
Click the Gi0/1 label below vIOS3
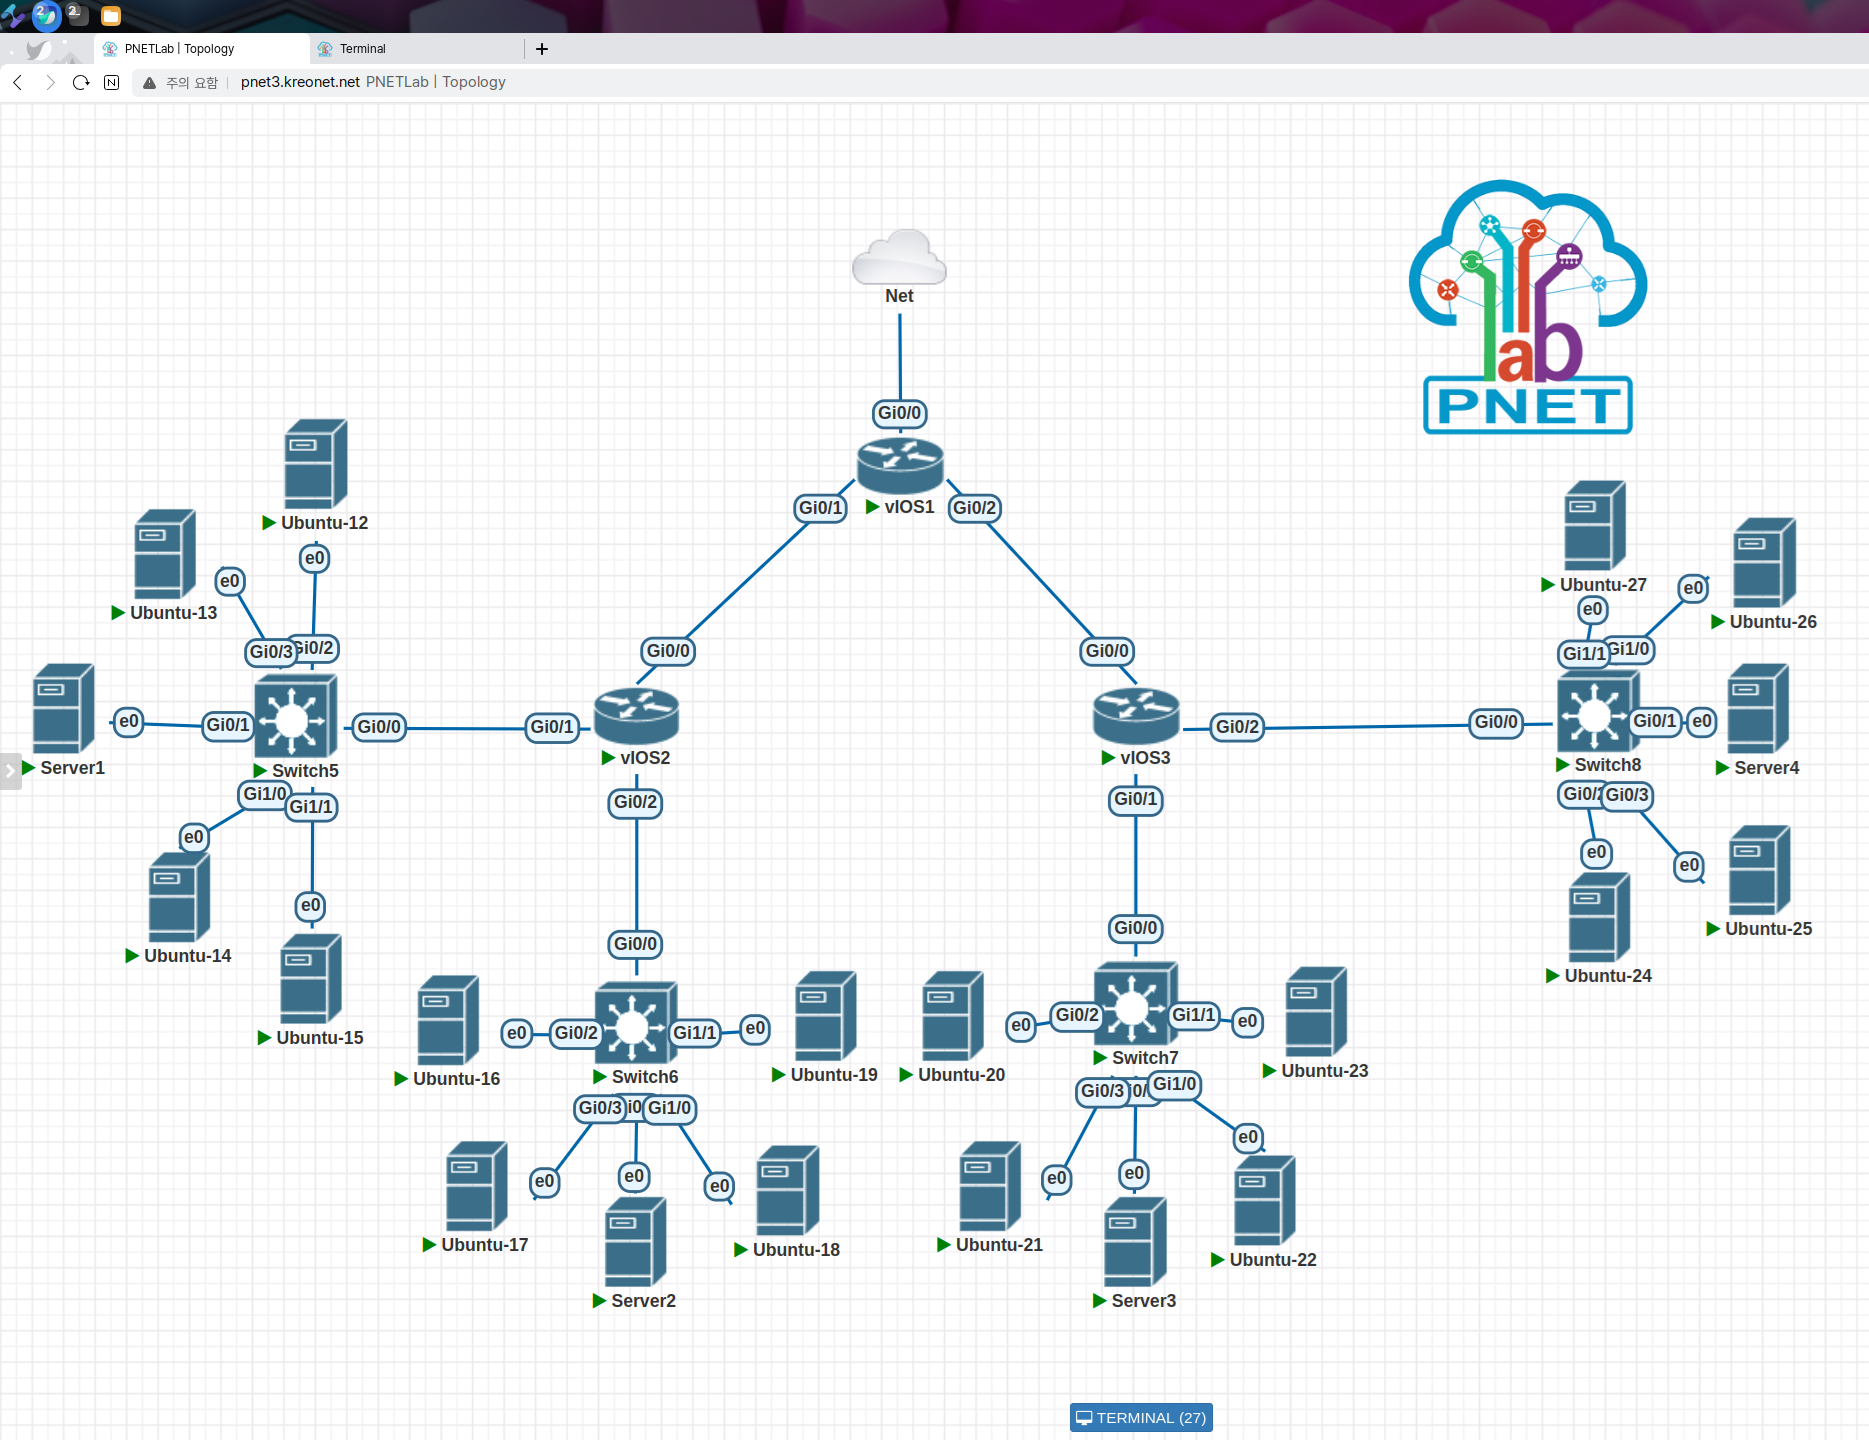point(1136,799)
